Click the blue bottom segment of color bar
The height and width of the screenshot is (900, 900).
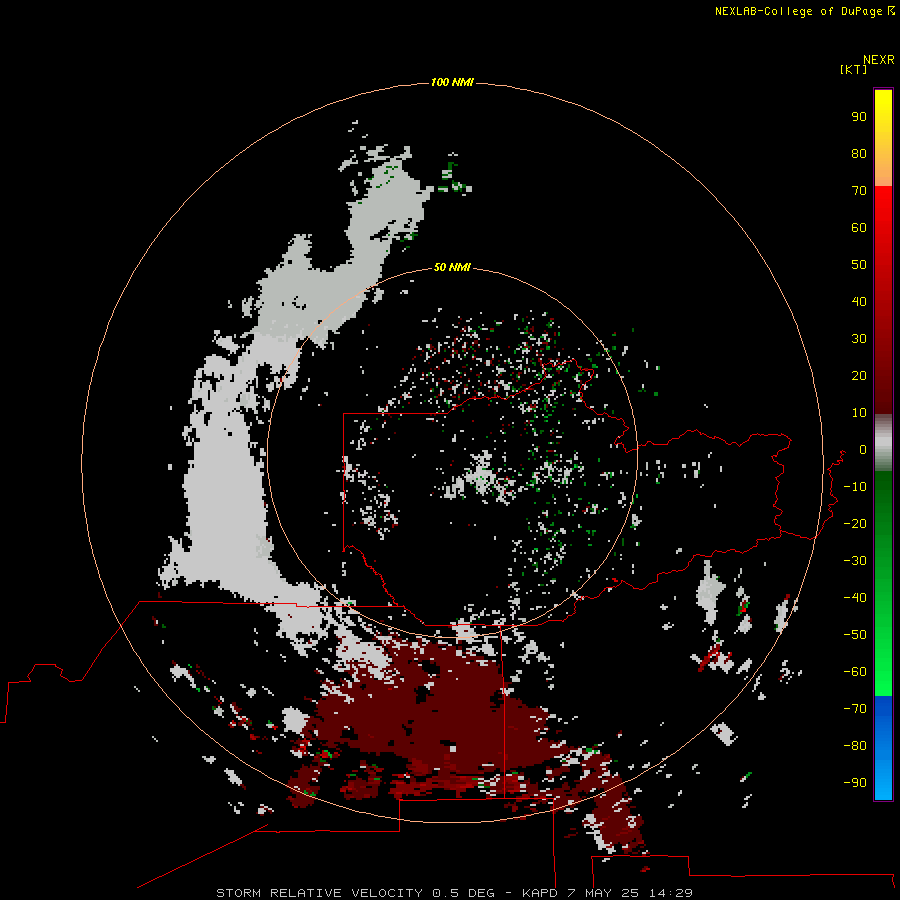[883, 748]
